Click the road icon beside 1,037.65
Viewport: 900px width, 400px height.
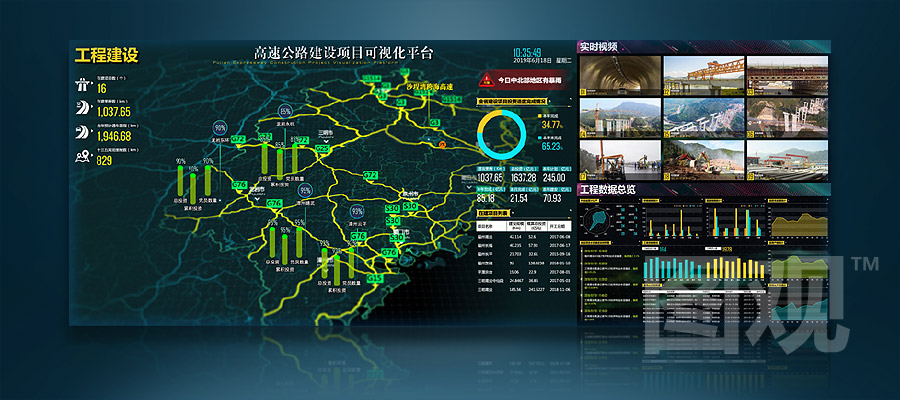(x=83, y=108)
